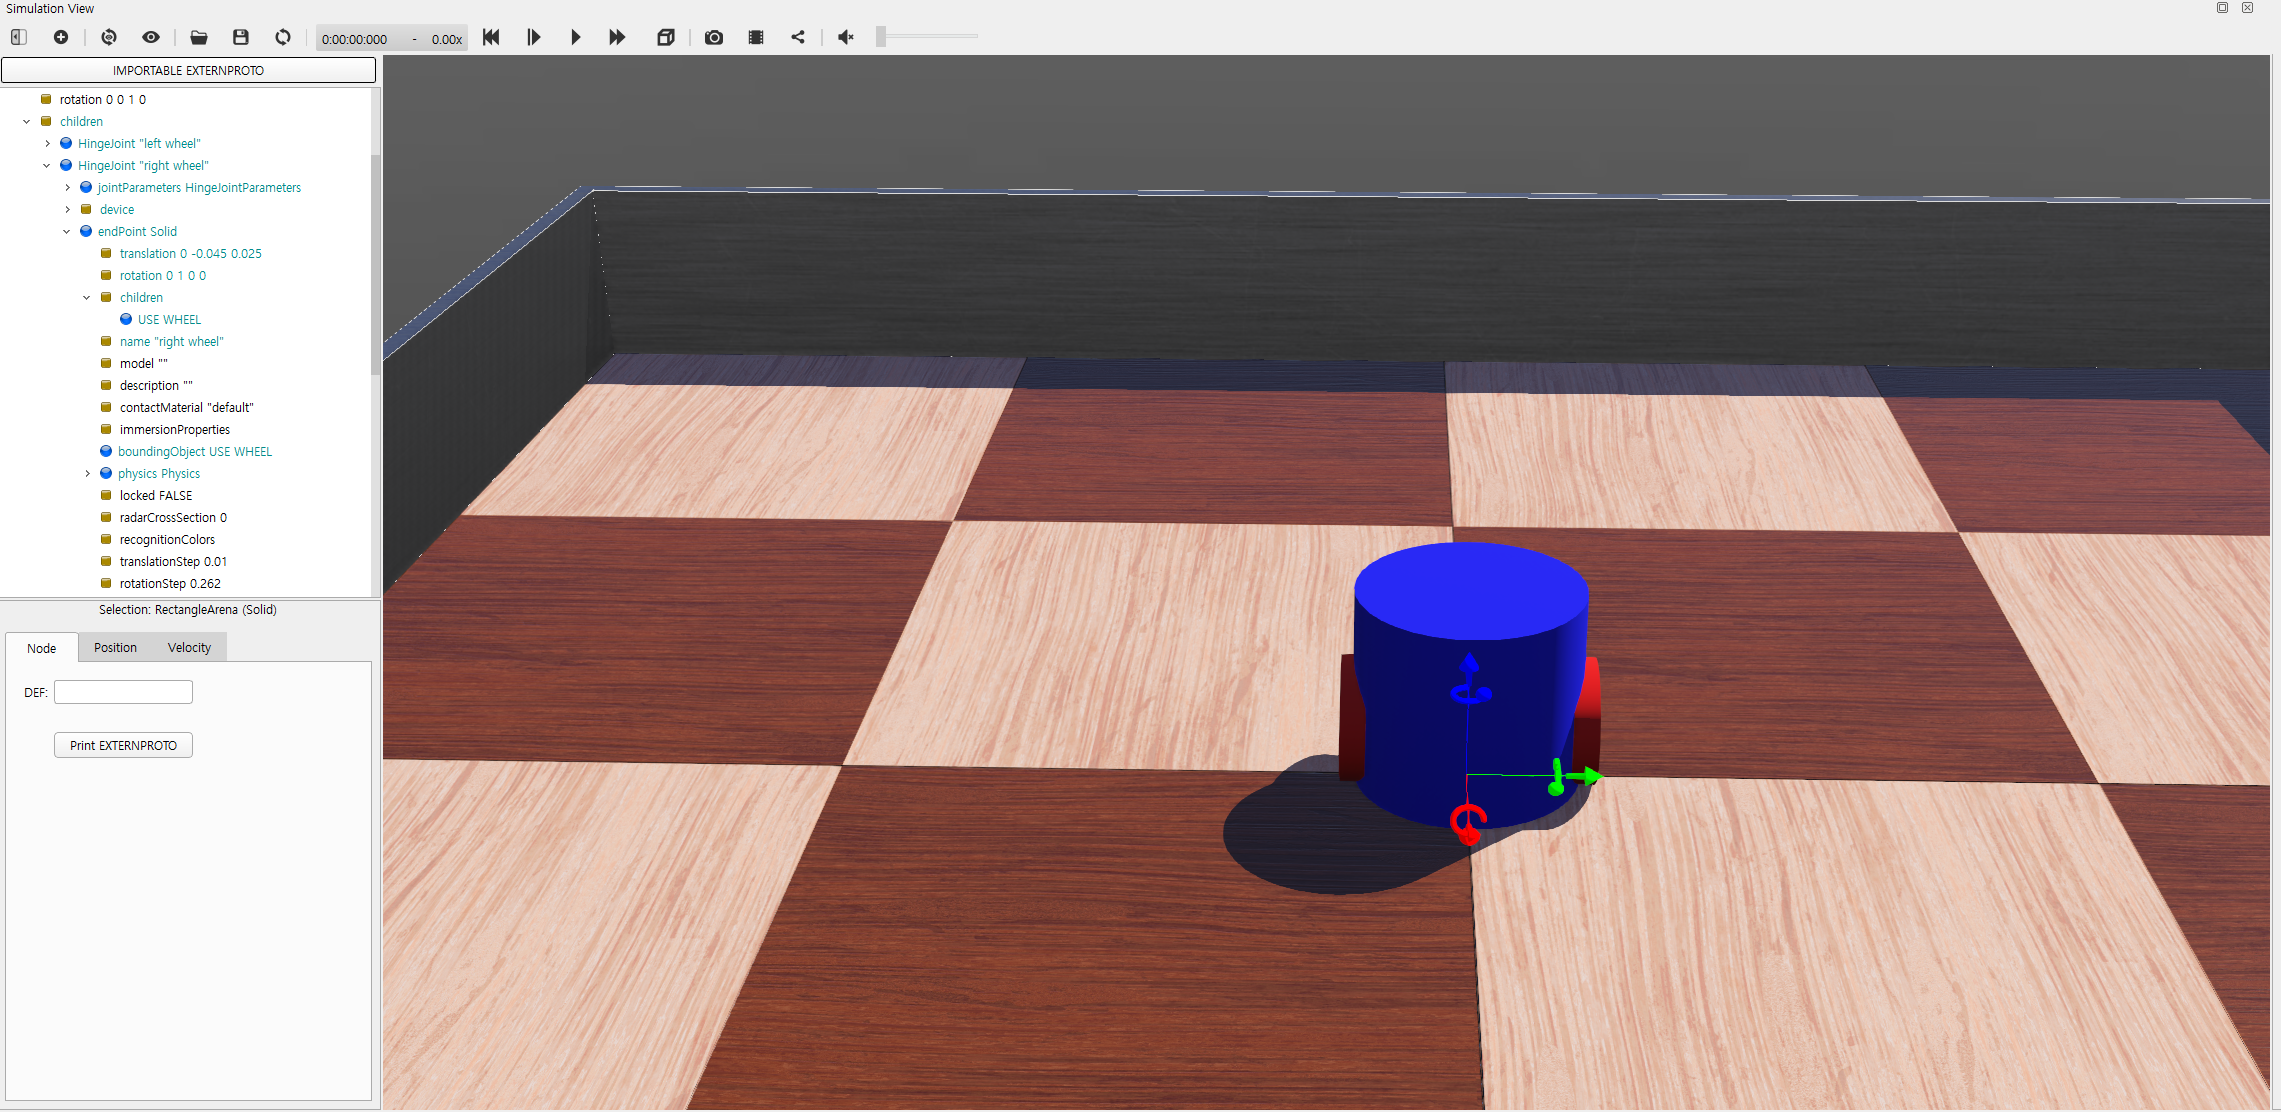
Task: Reload the world using toolbar icon
Action: (x=283, y=37)
